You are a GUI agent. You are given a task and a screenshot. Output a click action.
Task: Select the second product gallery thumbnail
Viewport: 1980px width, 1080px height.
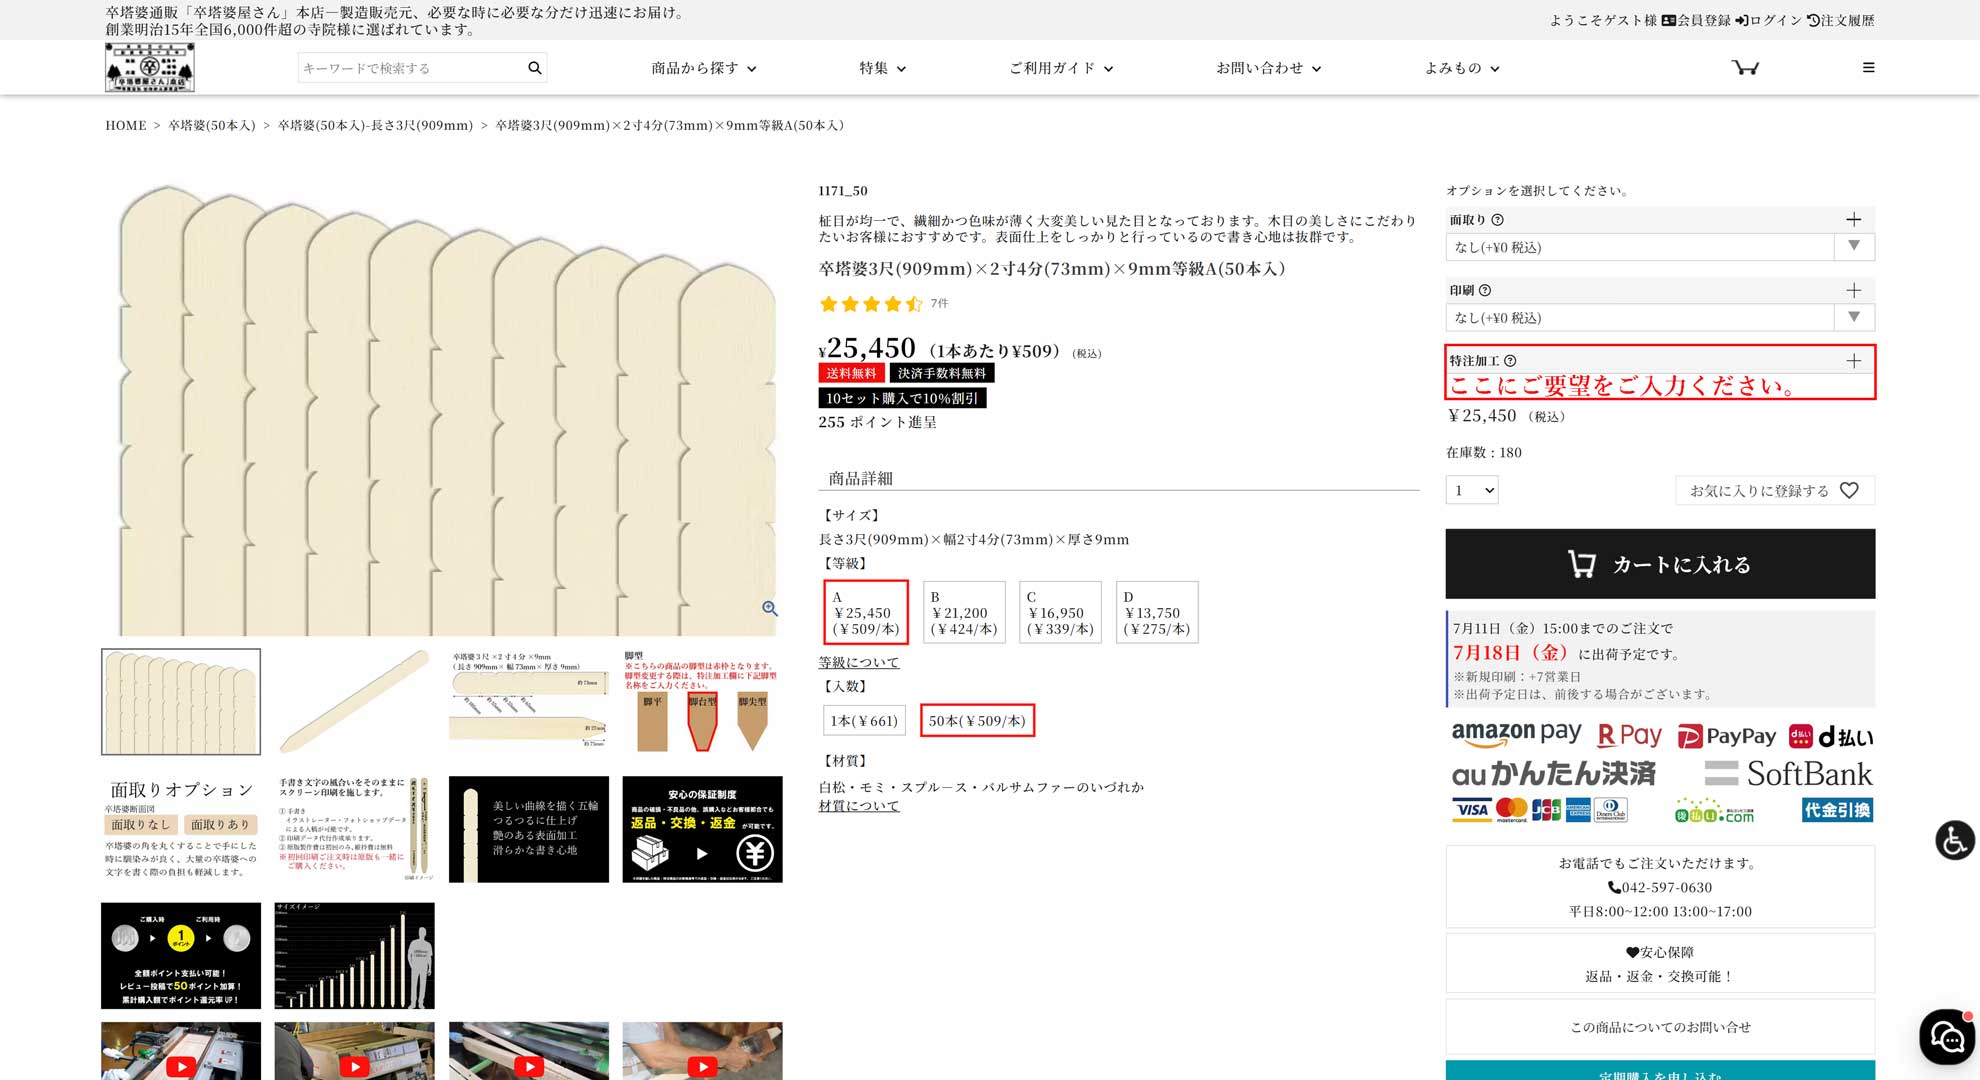354,701
